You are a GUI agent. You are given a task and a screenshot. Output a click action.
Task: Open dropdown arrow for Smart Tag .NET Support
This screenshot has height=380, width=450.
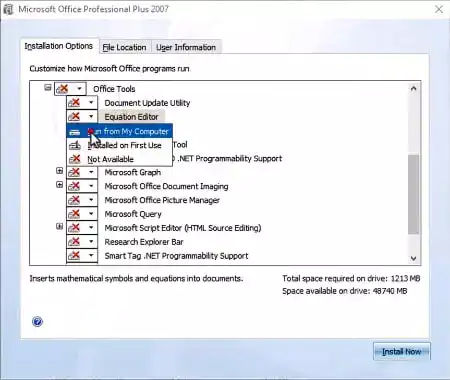click(91, 256)
